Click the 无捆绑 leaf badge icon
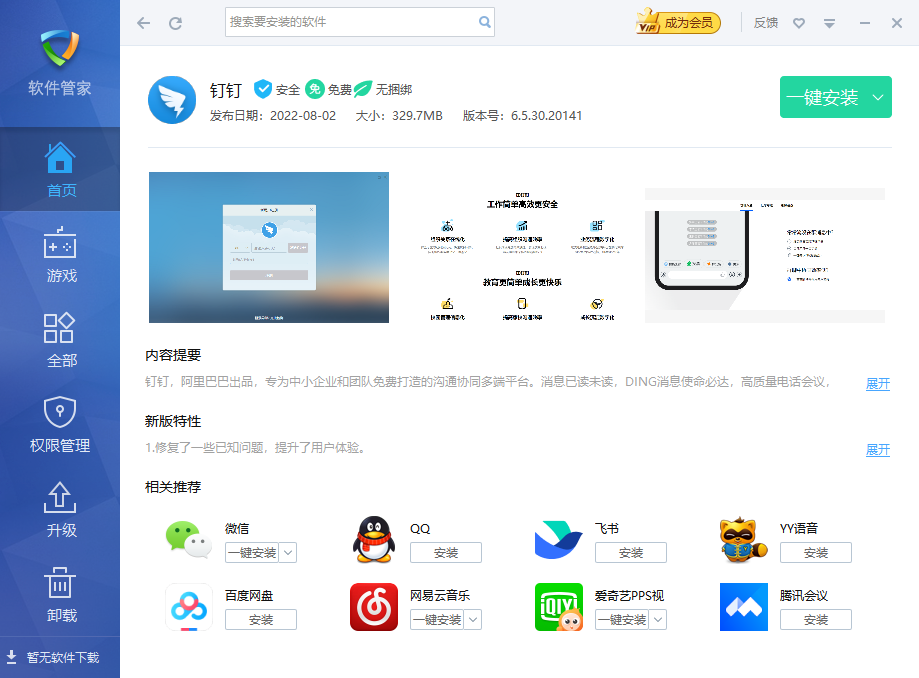Viewport: 919px width, 678px height. click(363, 89)
